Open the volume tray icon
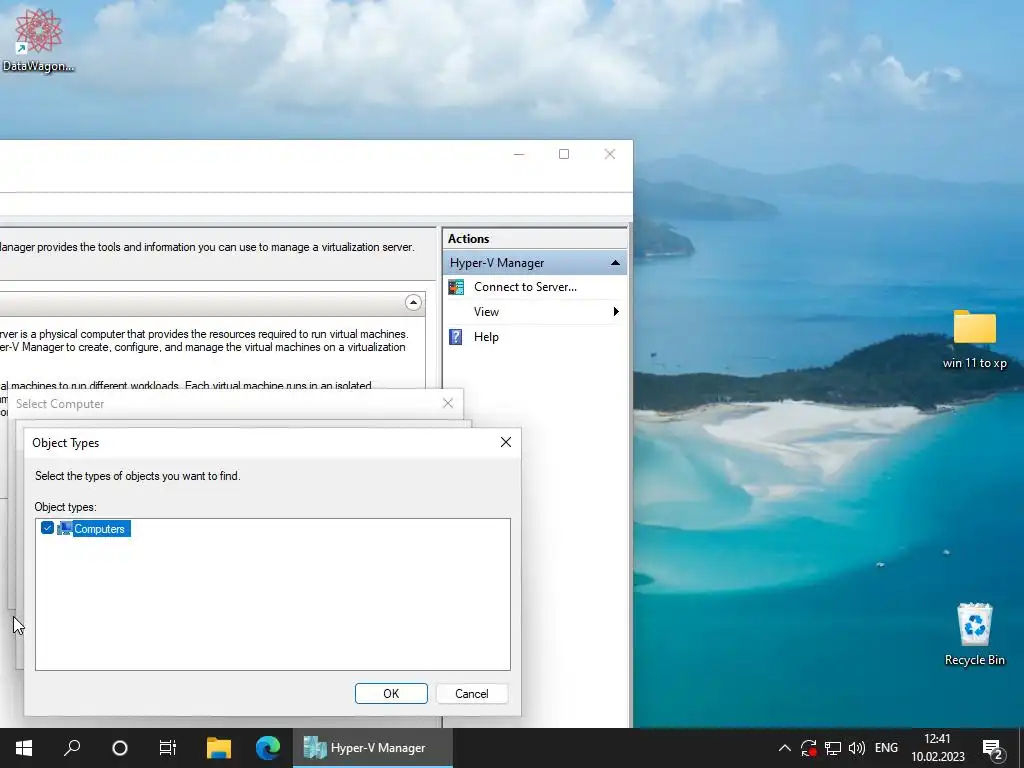 [x=856, y=748]
